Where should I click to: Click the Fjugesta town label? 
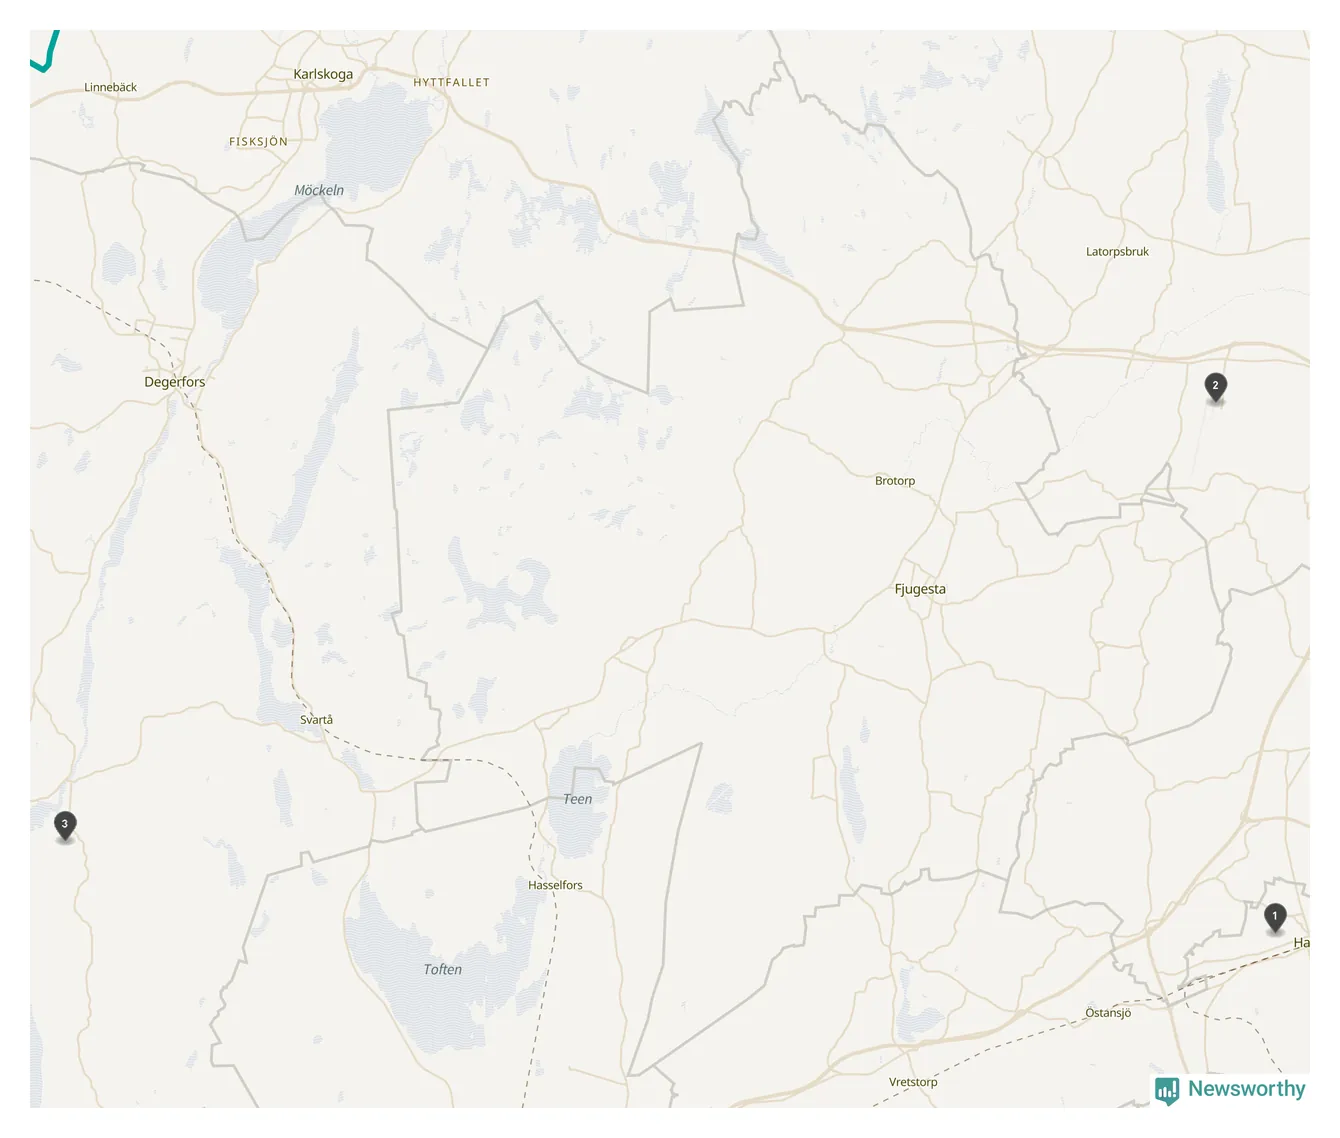[x=920, y=589]
